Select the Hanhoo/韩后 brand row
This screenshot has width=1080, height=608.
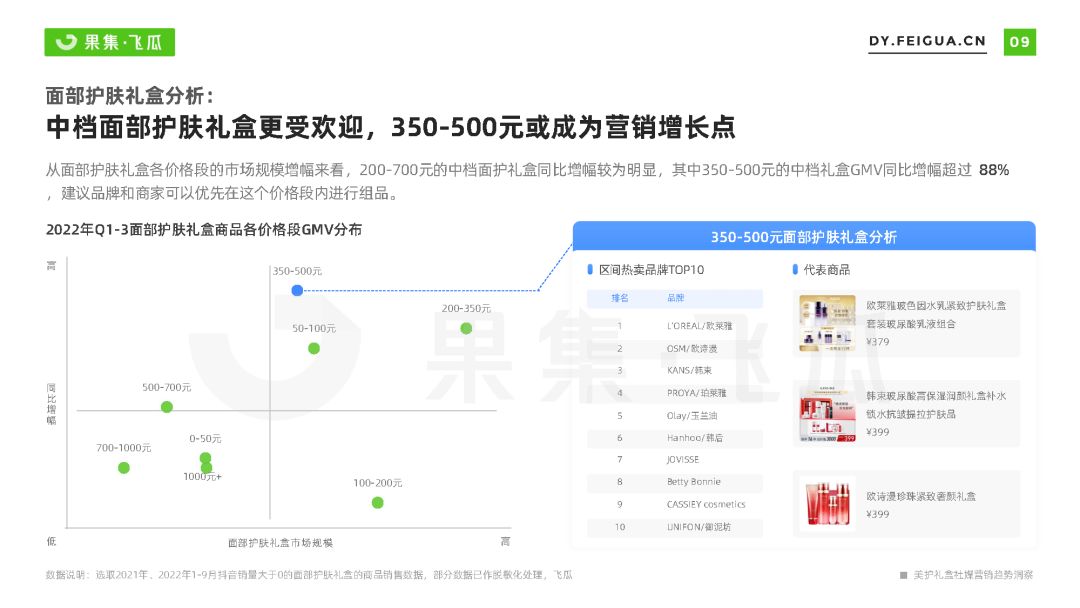[675, 438]
